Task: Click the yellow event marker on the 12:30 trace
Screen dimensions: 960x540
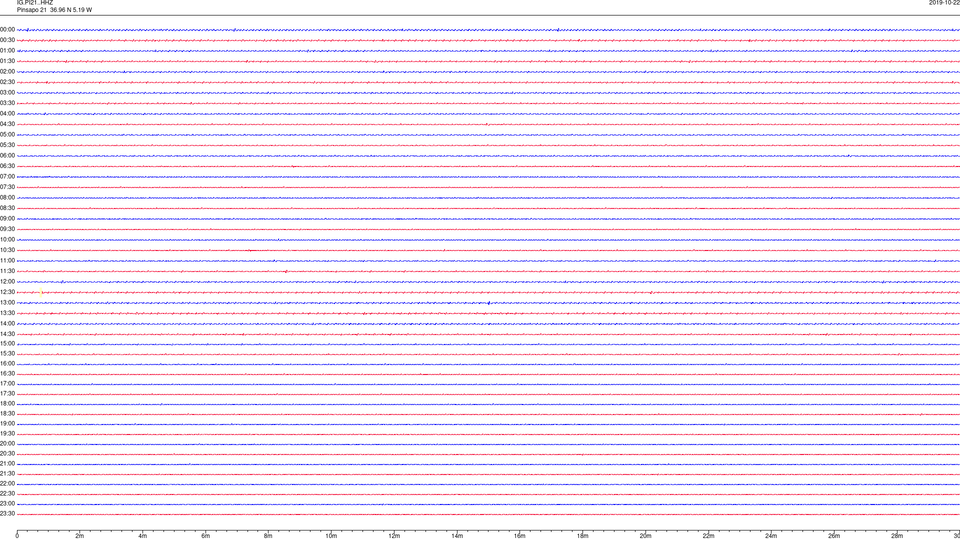Action: [41, 292]
